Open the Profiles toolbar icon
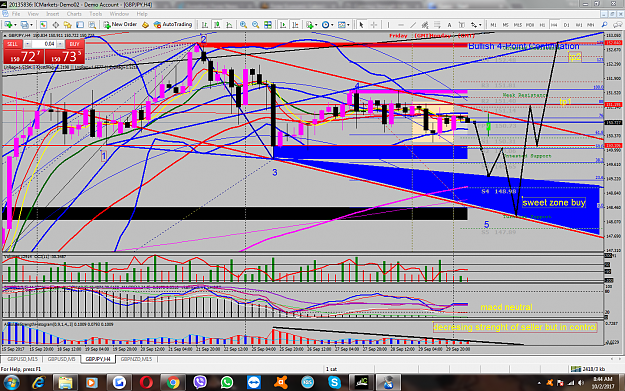The image size is (625, 391). pyautogui.click(x=25, y=25)
